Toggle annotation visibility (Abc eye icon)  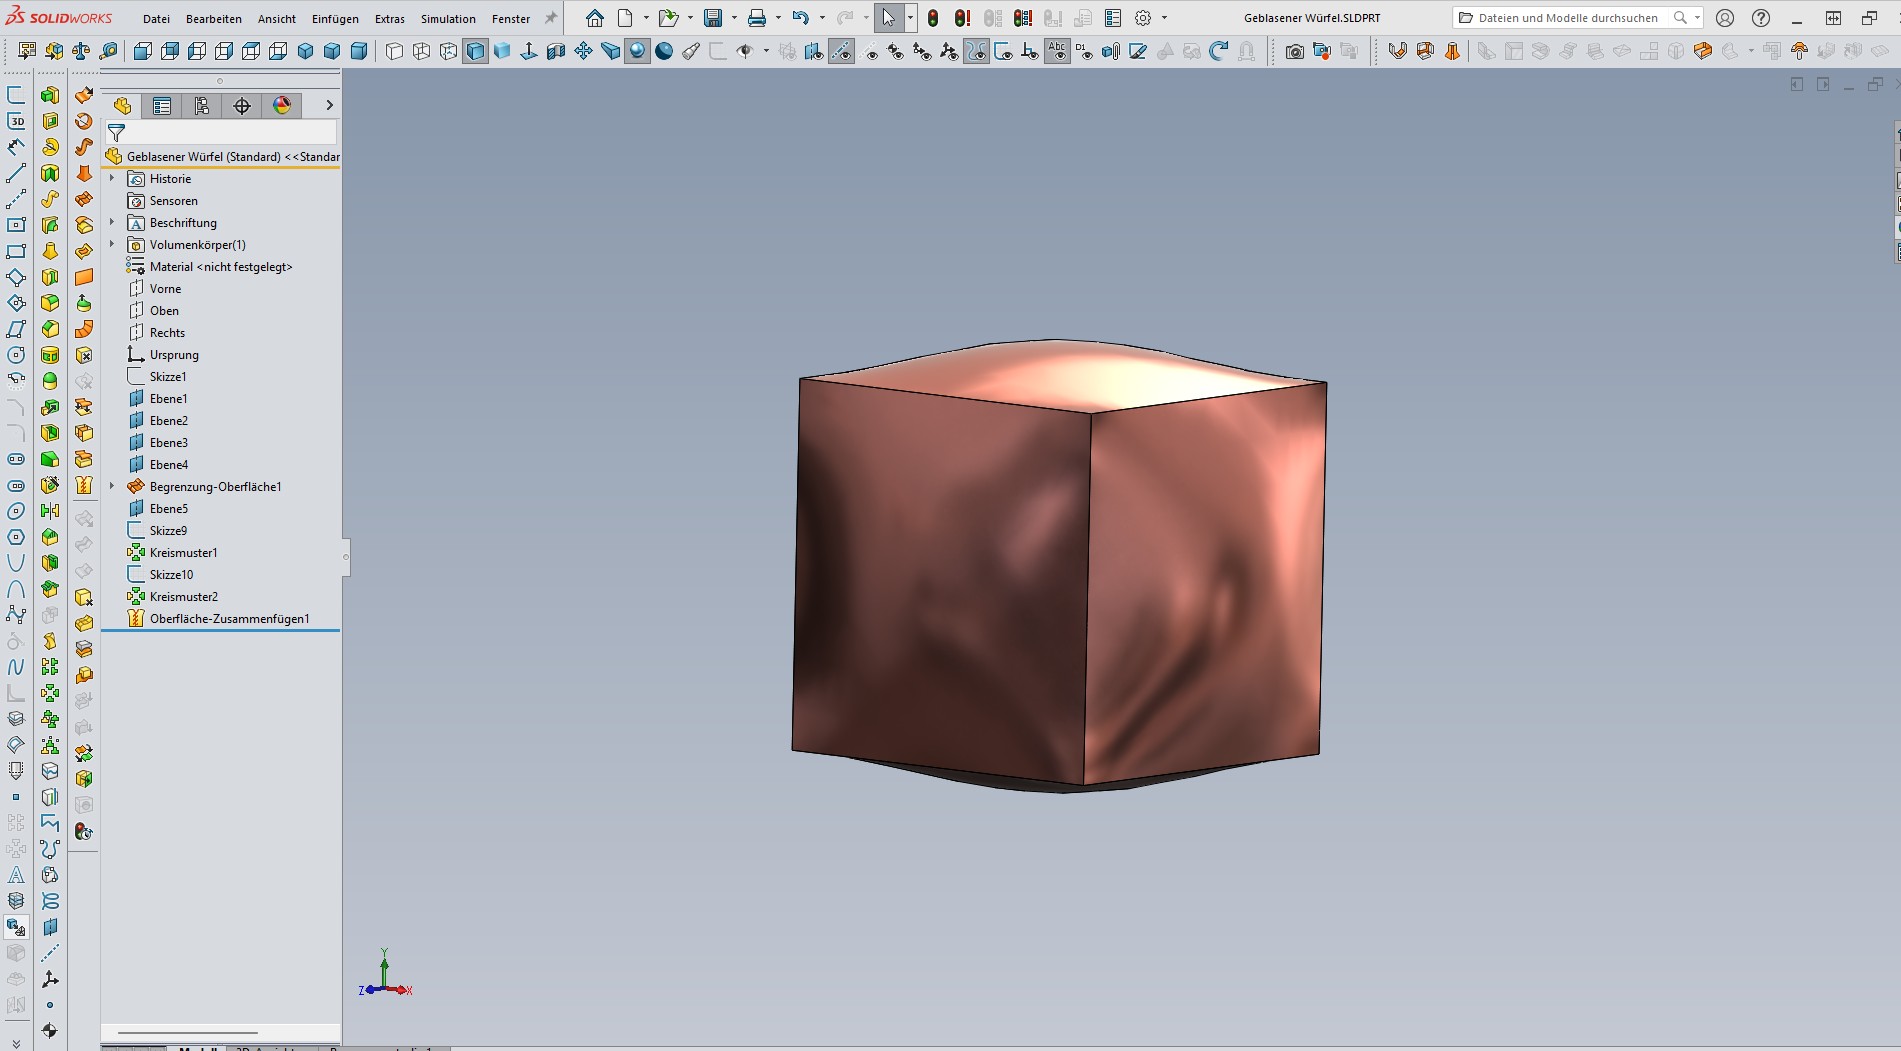[x=1057, y=51]
